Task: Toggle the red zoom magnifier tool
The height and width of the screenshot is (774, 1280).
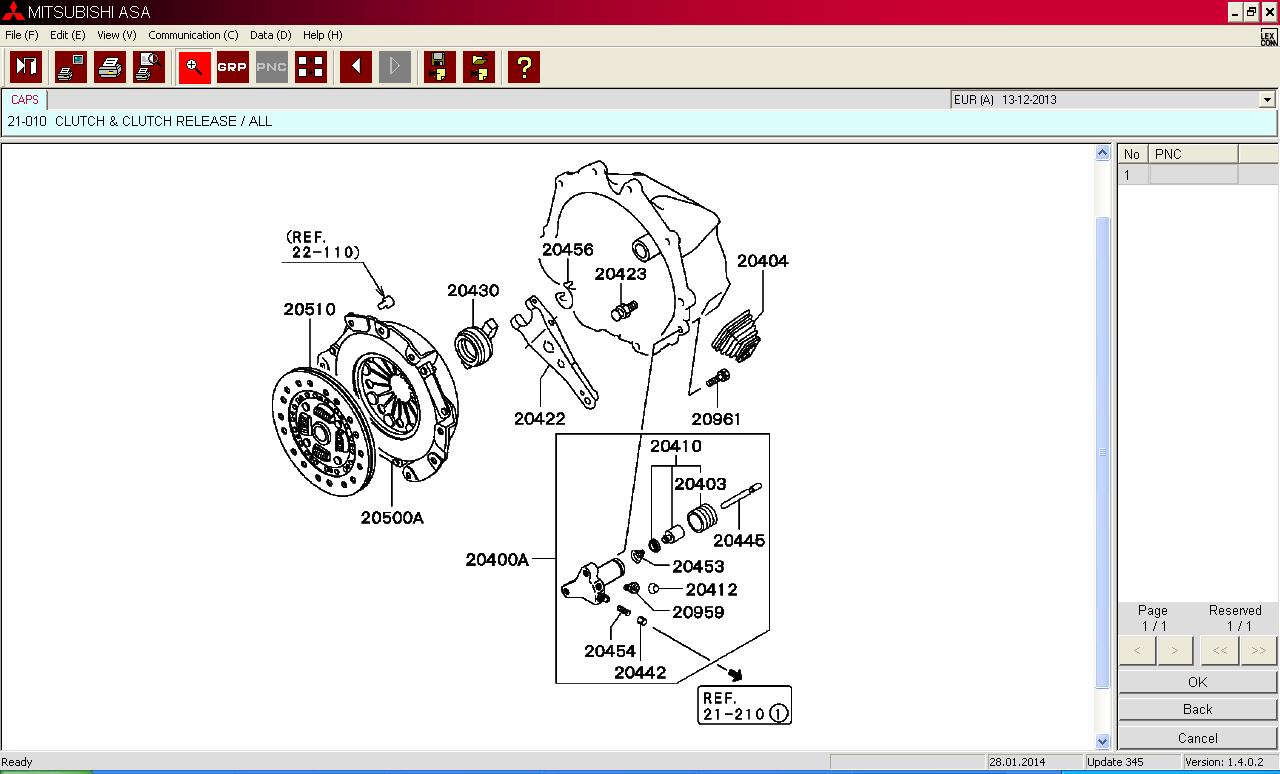Action: click(x=194, y=67)
